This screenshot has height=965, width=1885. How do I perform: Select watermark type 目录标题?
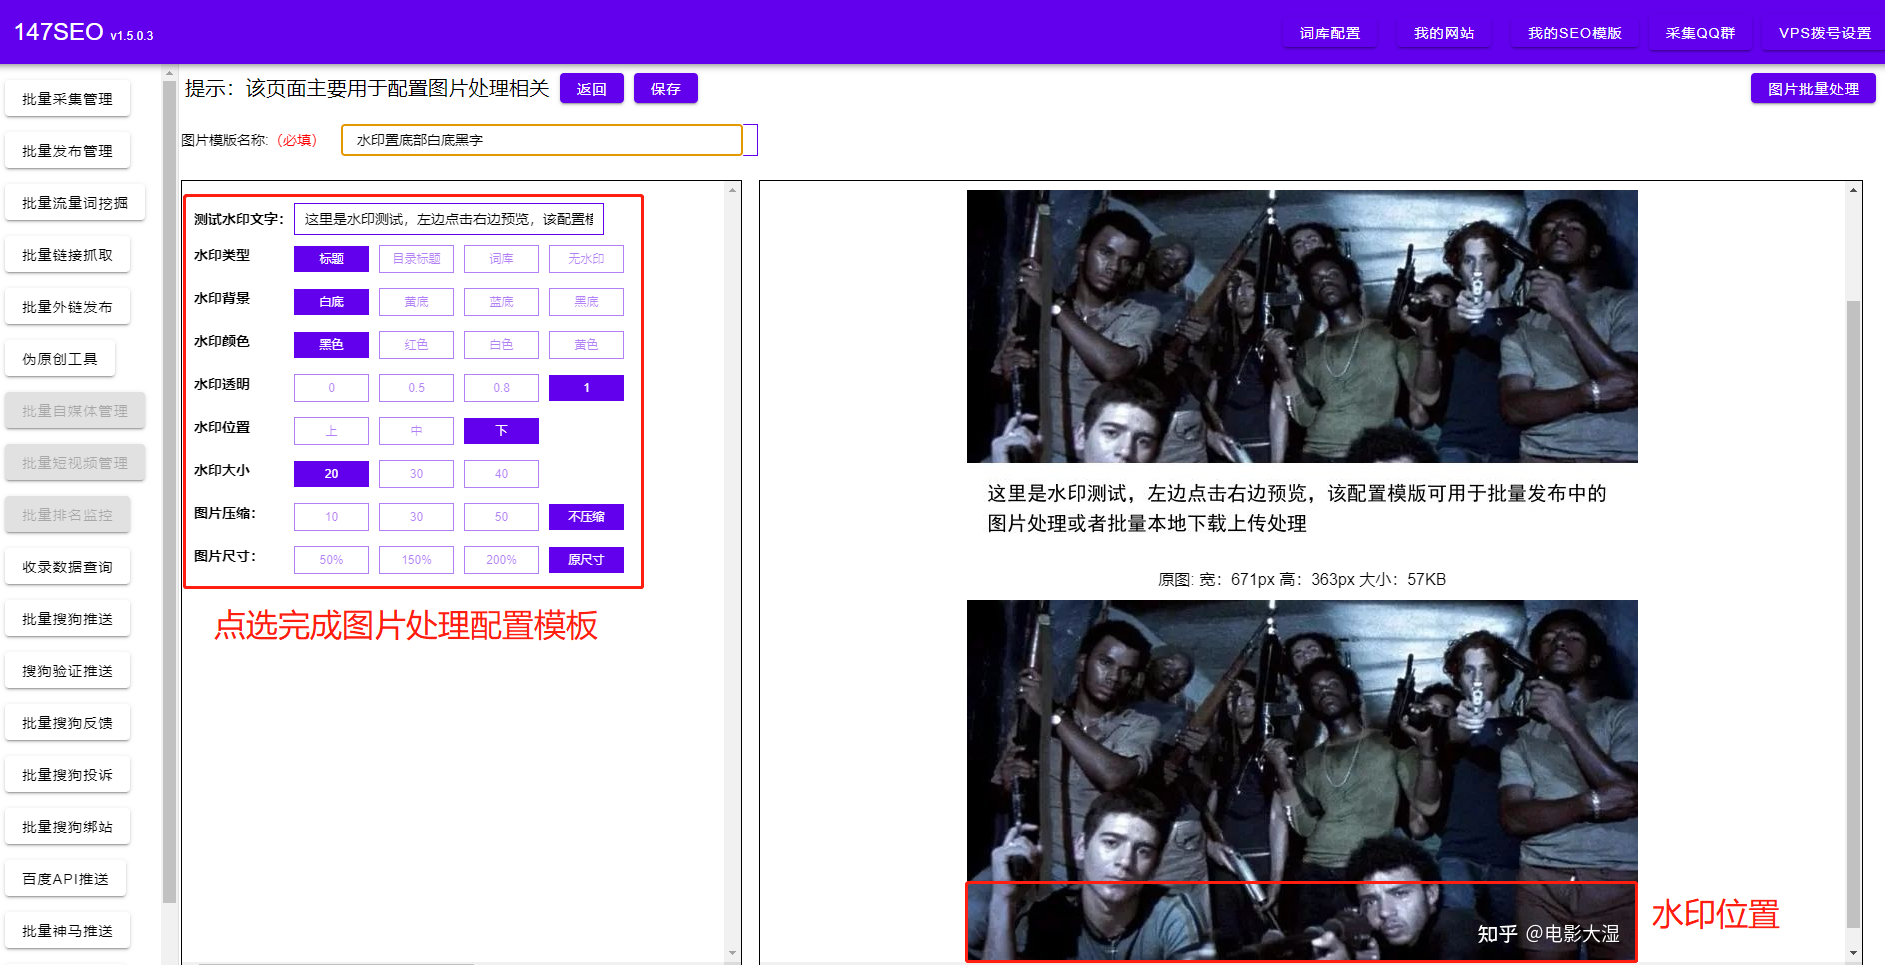click(416, 259)
